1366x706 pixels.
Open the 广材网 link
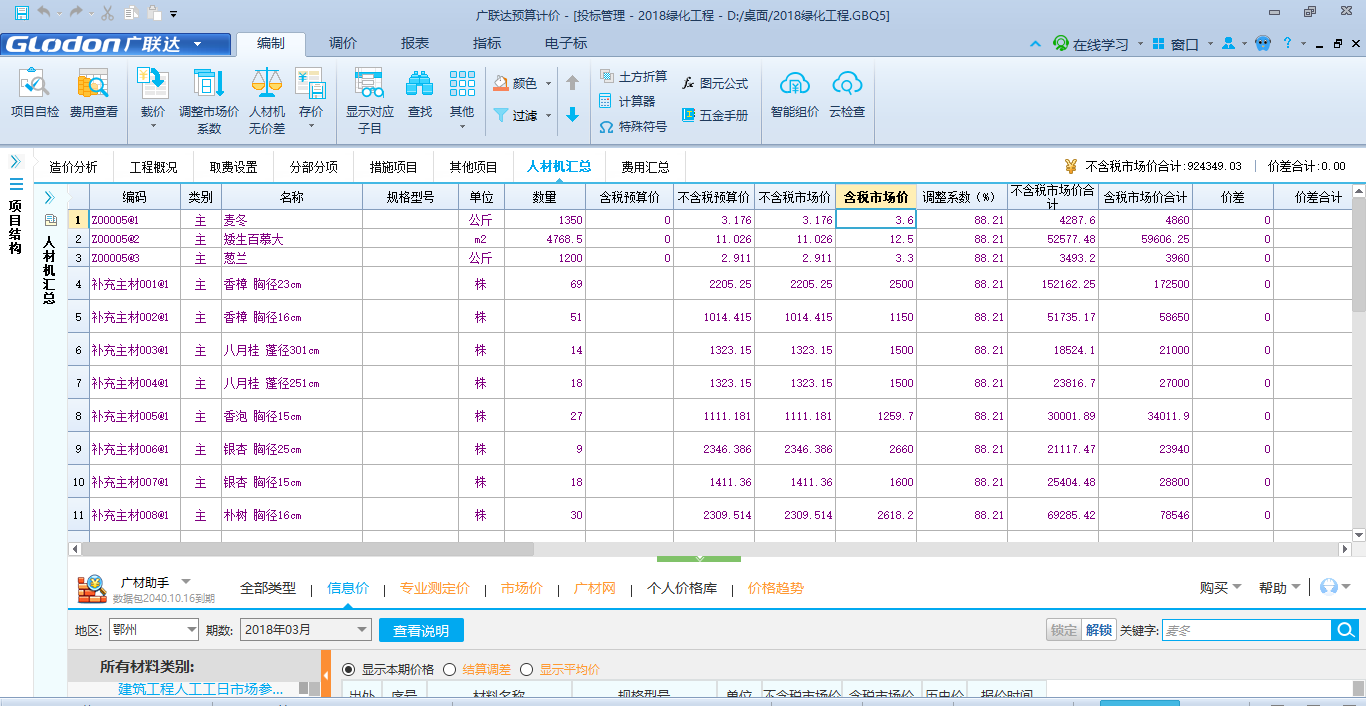point(595,588)
